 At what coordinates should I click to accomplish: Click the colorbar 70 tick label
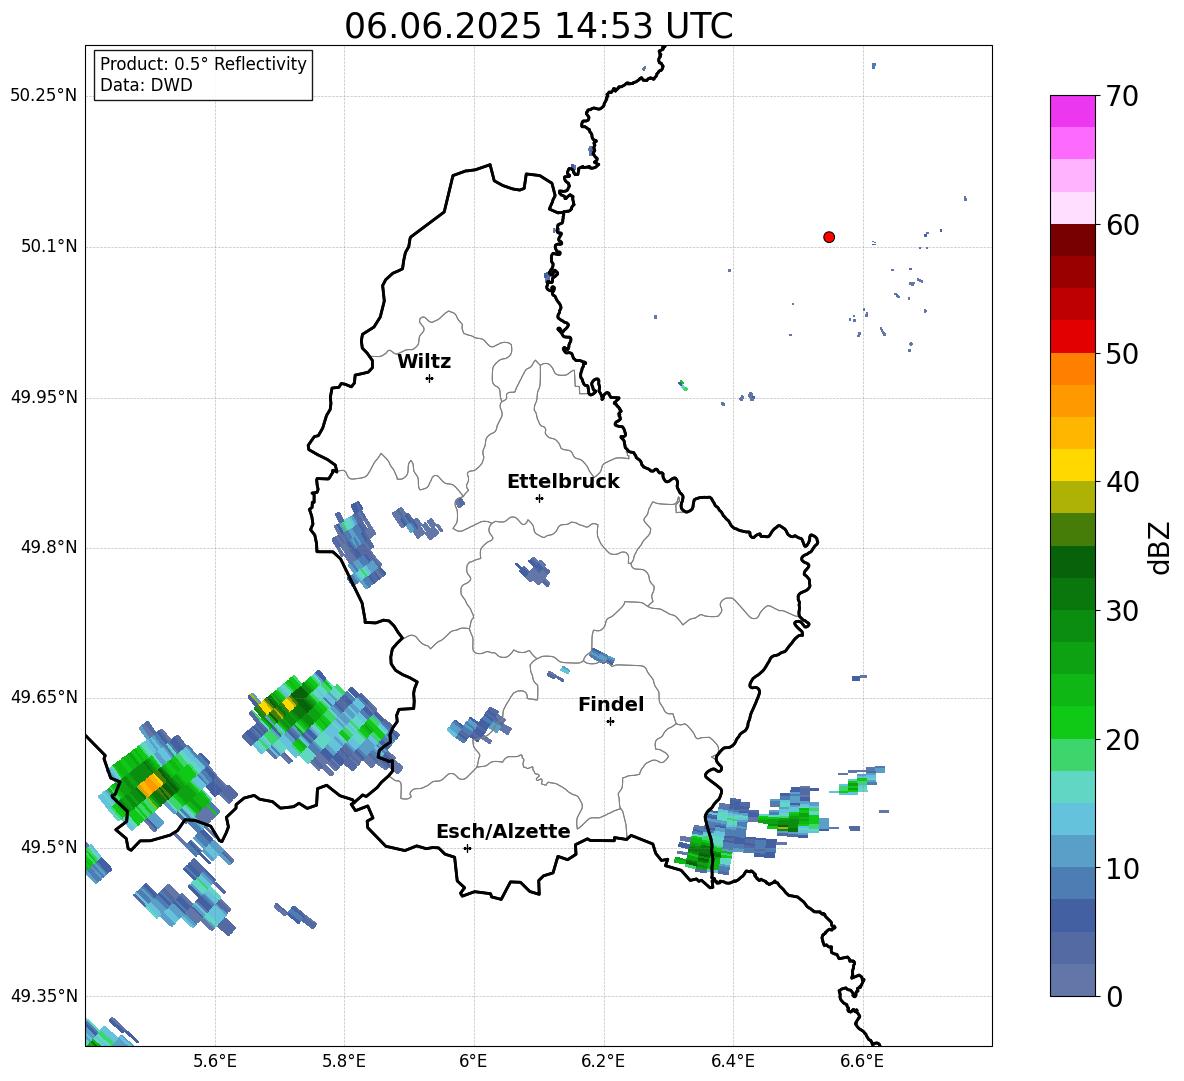coord(1123,97)
